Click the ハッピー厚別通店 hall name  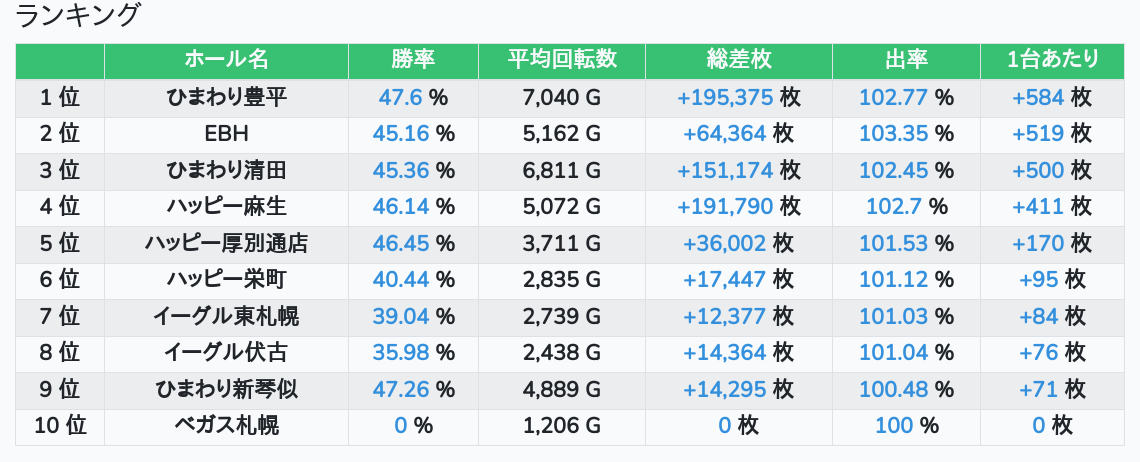point(226,243)
